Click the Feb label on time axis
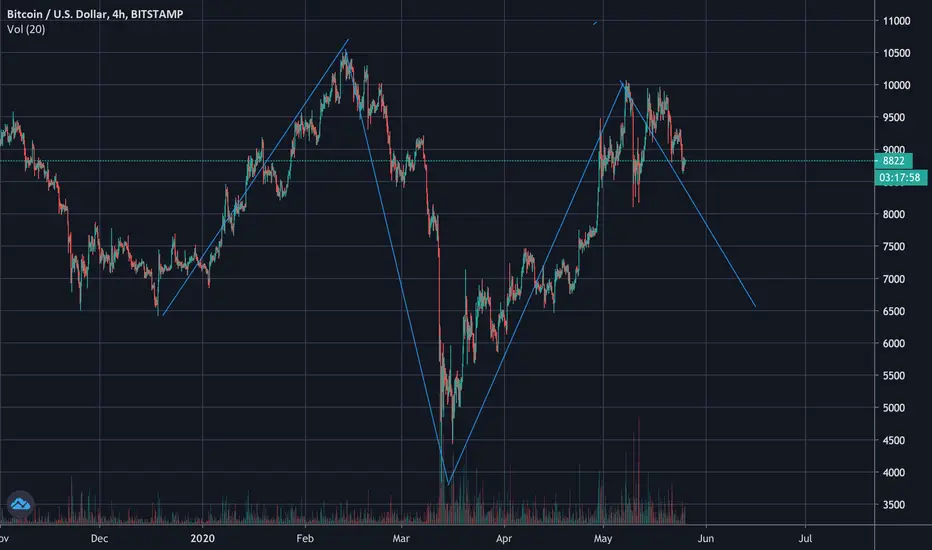 pyautogui.click(x=305, y=538)
